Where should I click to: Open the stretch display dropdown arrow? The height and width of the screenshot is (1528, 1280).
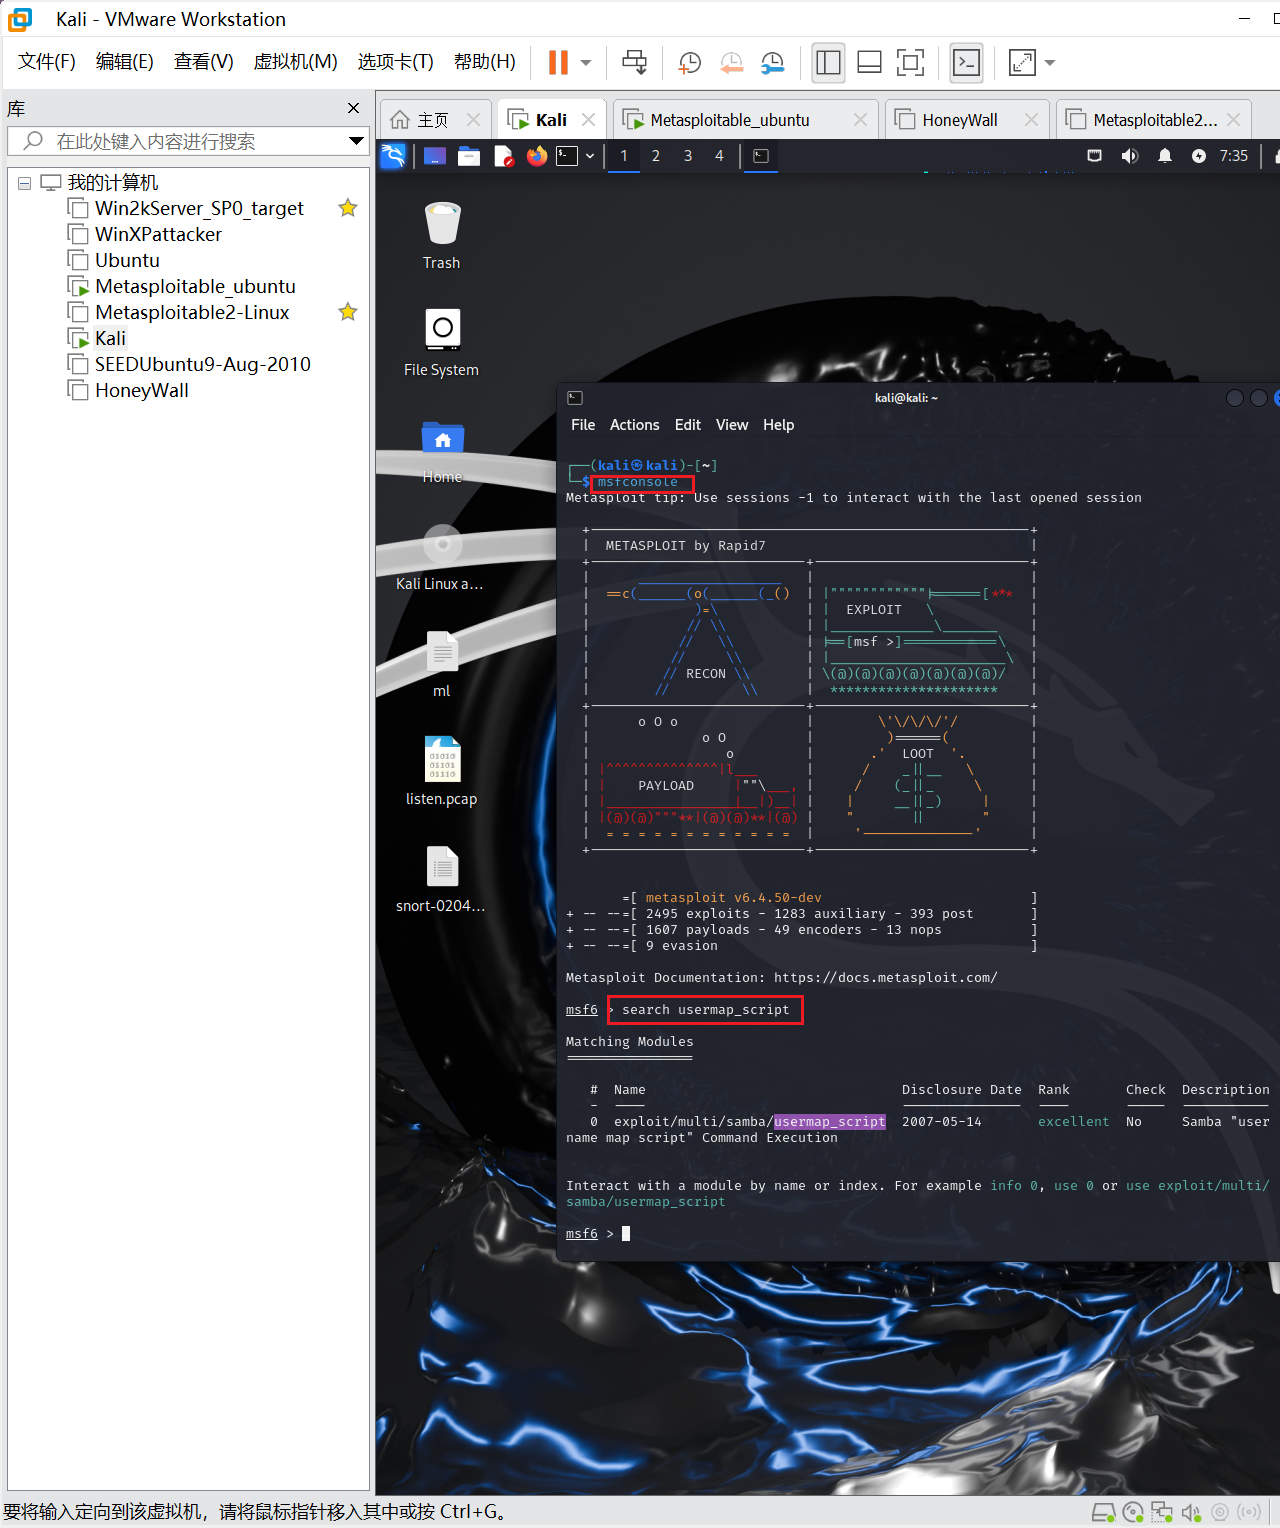[x=1050, y=62]
